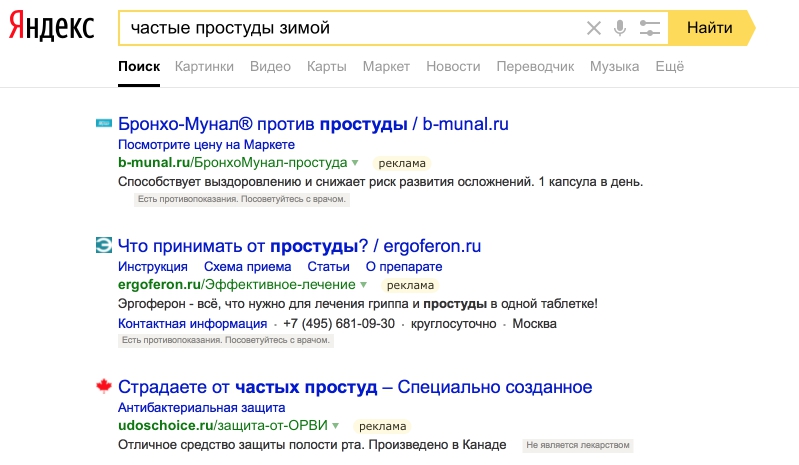Image resolution: width=799 pixels, height=465 pixels.
Task: Open the Инструкция sitelink under ergoferon
Action: point(153,267)
